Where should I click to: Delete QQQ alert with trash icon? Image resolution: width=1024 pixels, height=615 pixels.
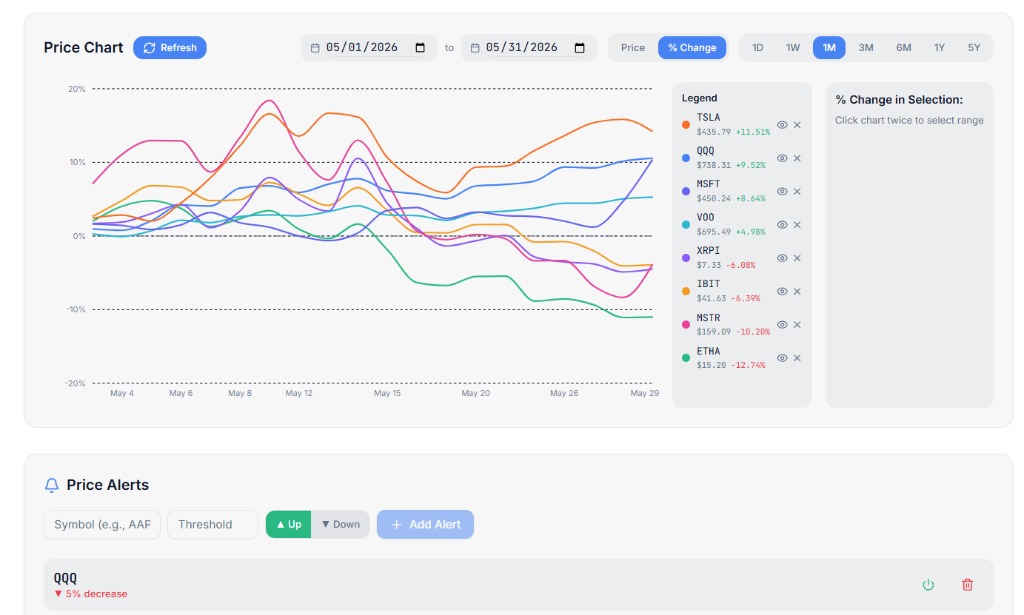[x=967, y=584]
